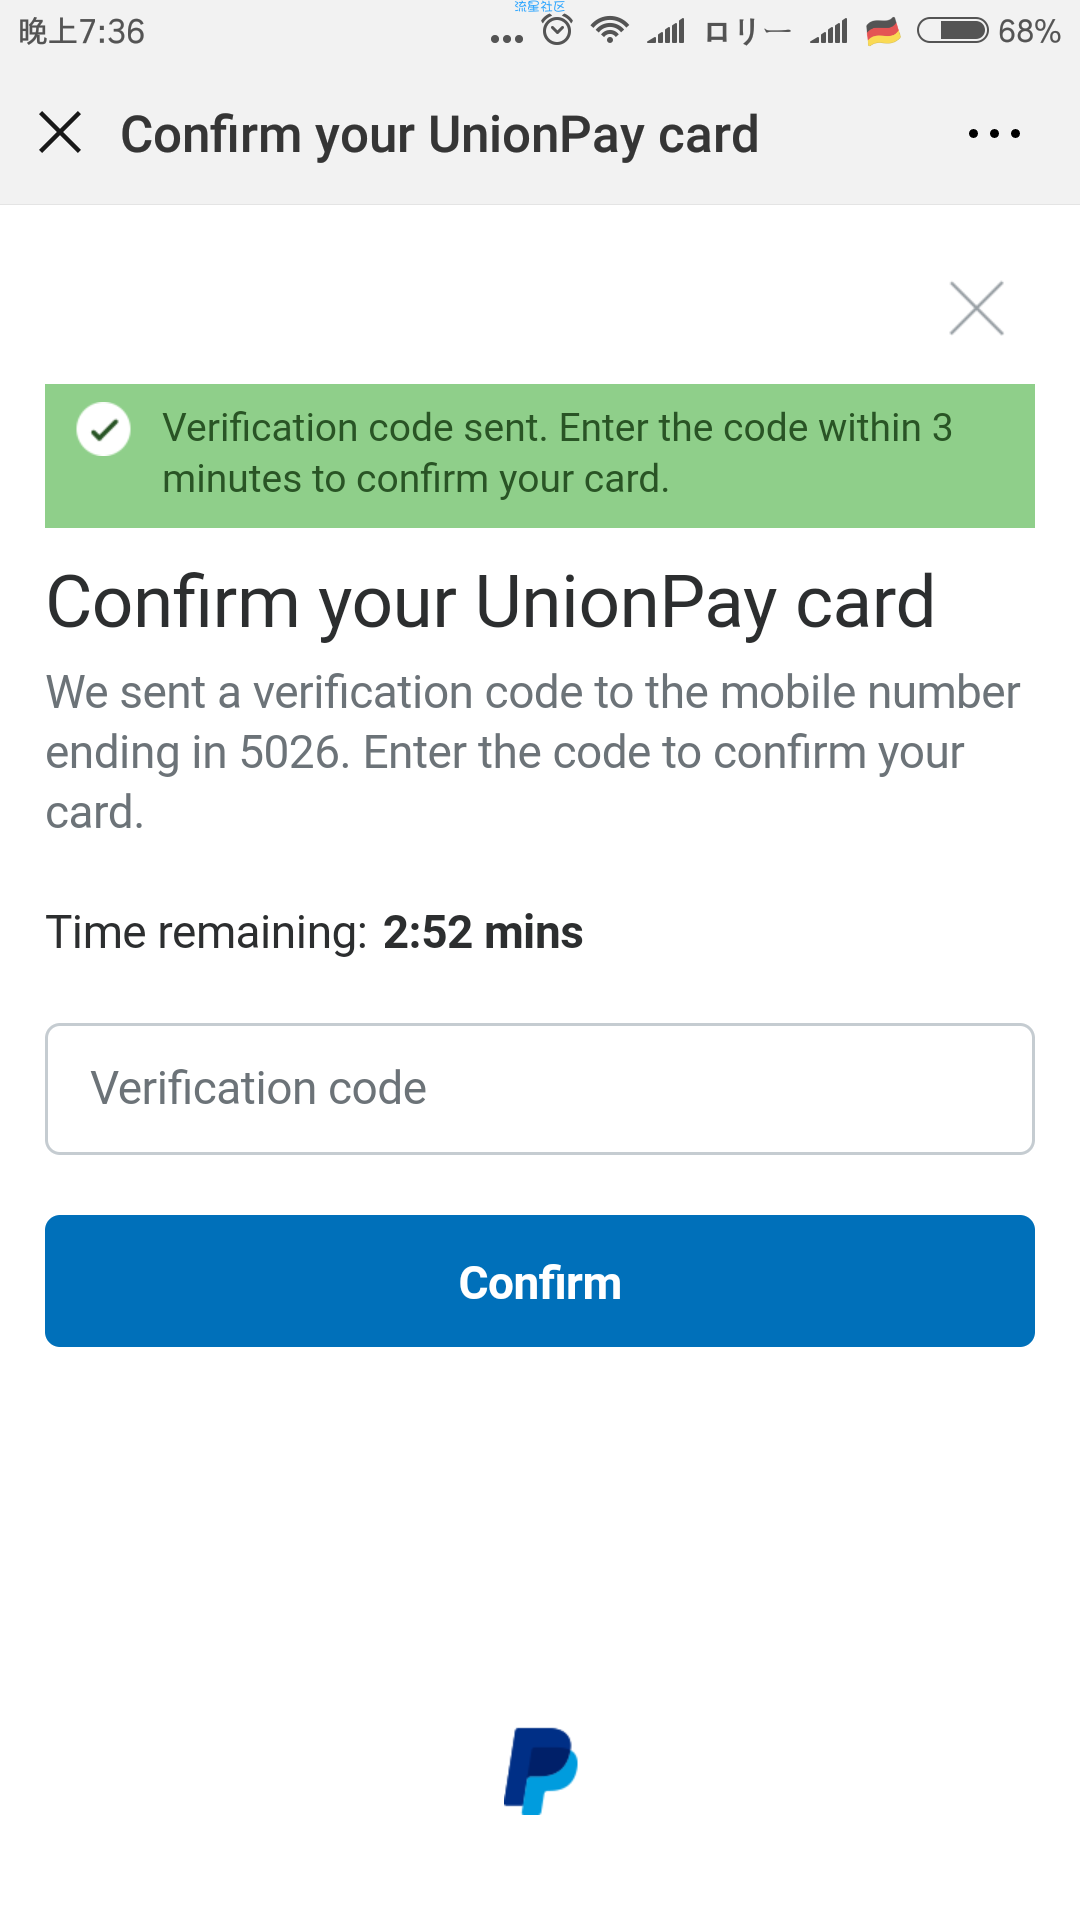Click the green verification code sent banner
Screen dimensions: 1080x1920
click(x=540, y=456)
